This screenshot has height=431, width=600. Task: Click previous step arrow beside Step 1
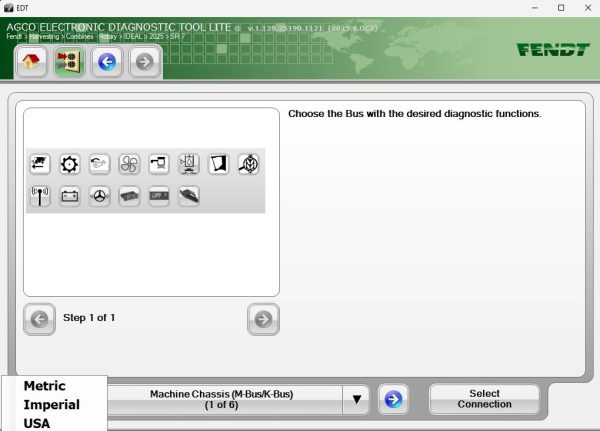39,319
